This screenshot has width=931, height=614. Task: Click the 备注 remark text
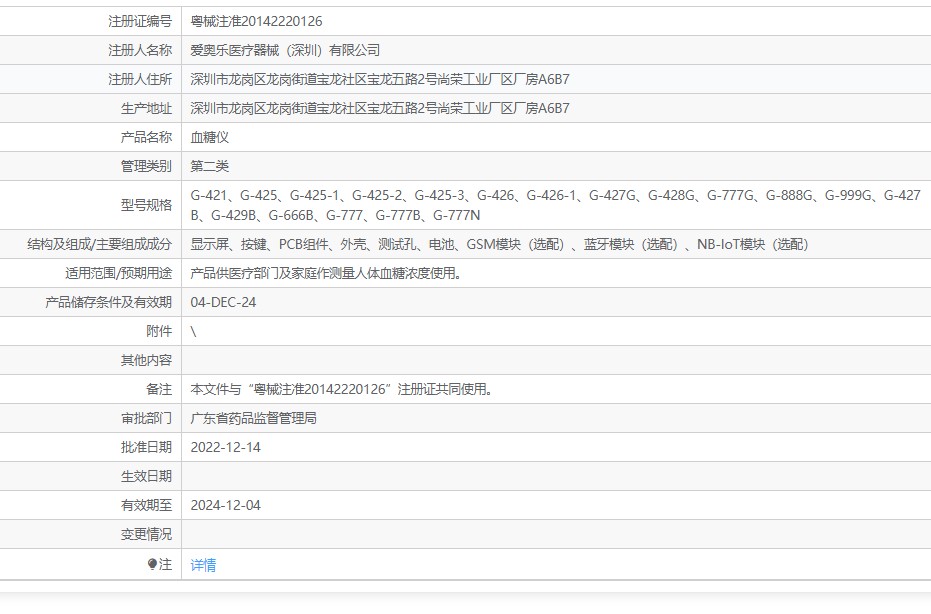341,390
